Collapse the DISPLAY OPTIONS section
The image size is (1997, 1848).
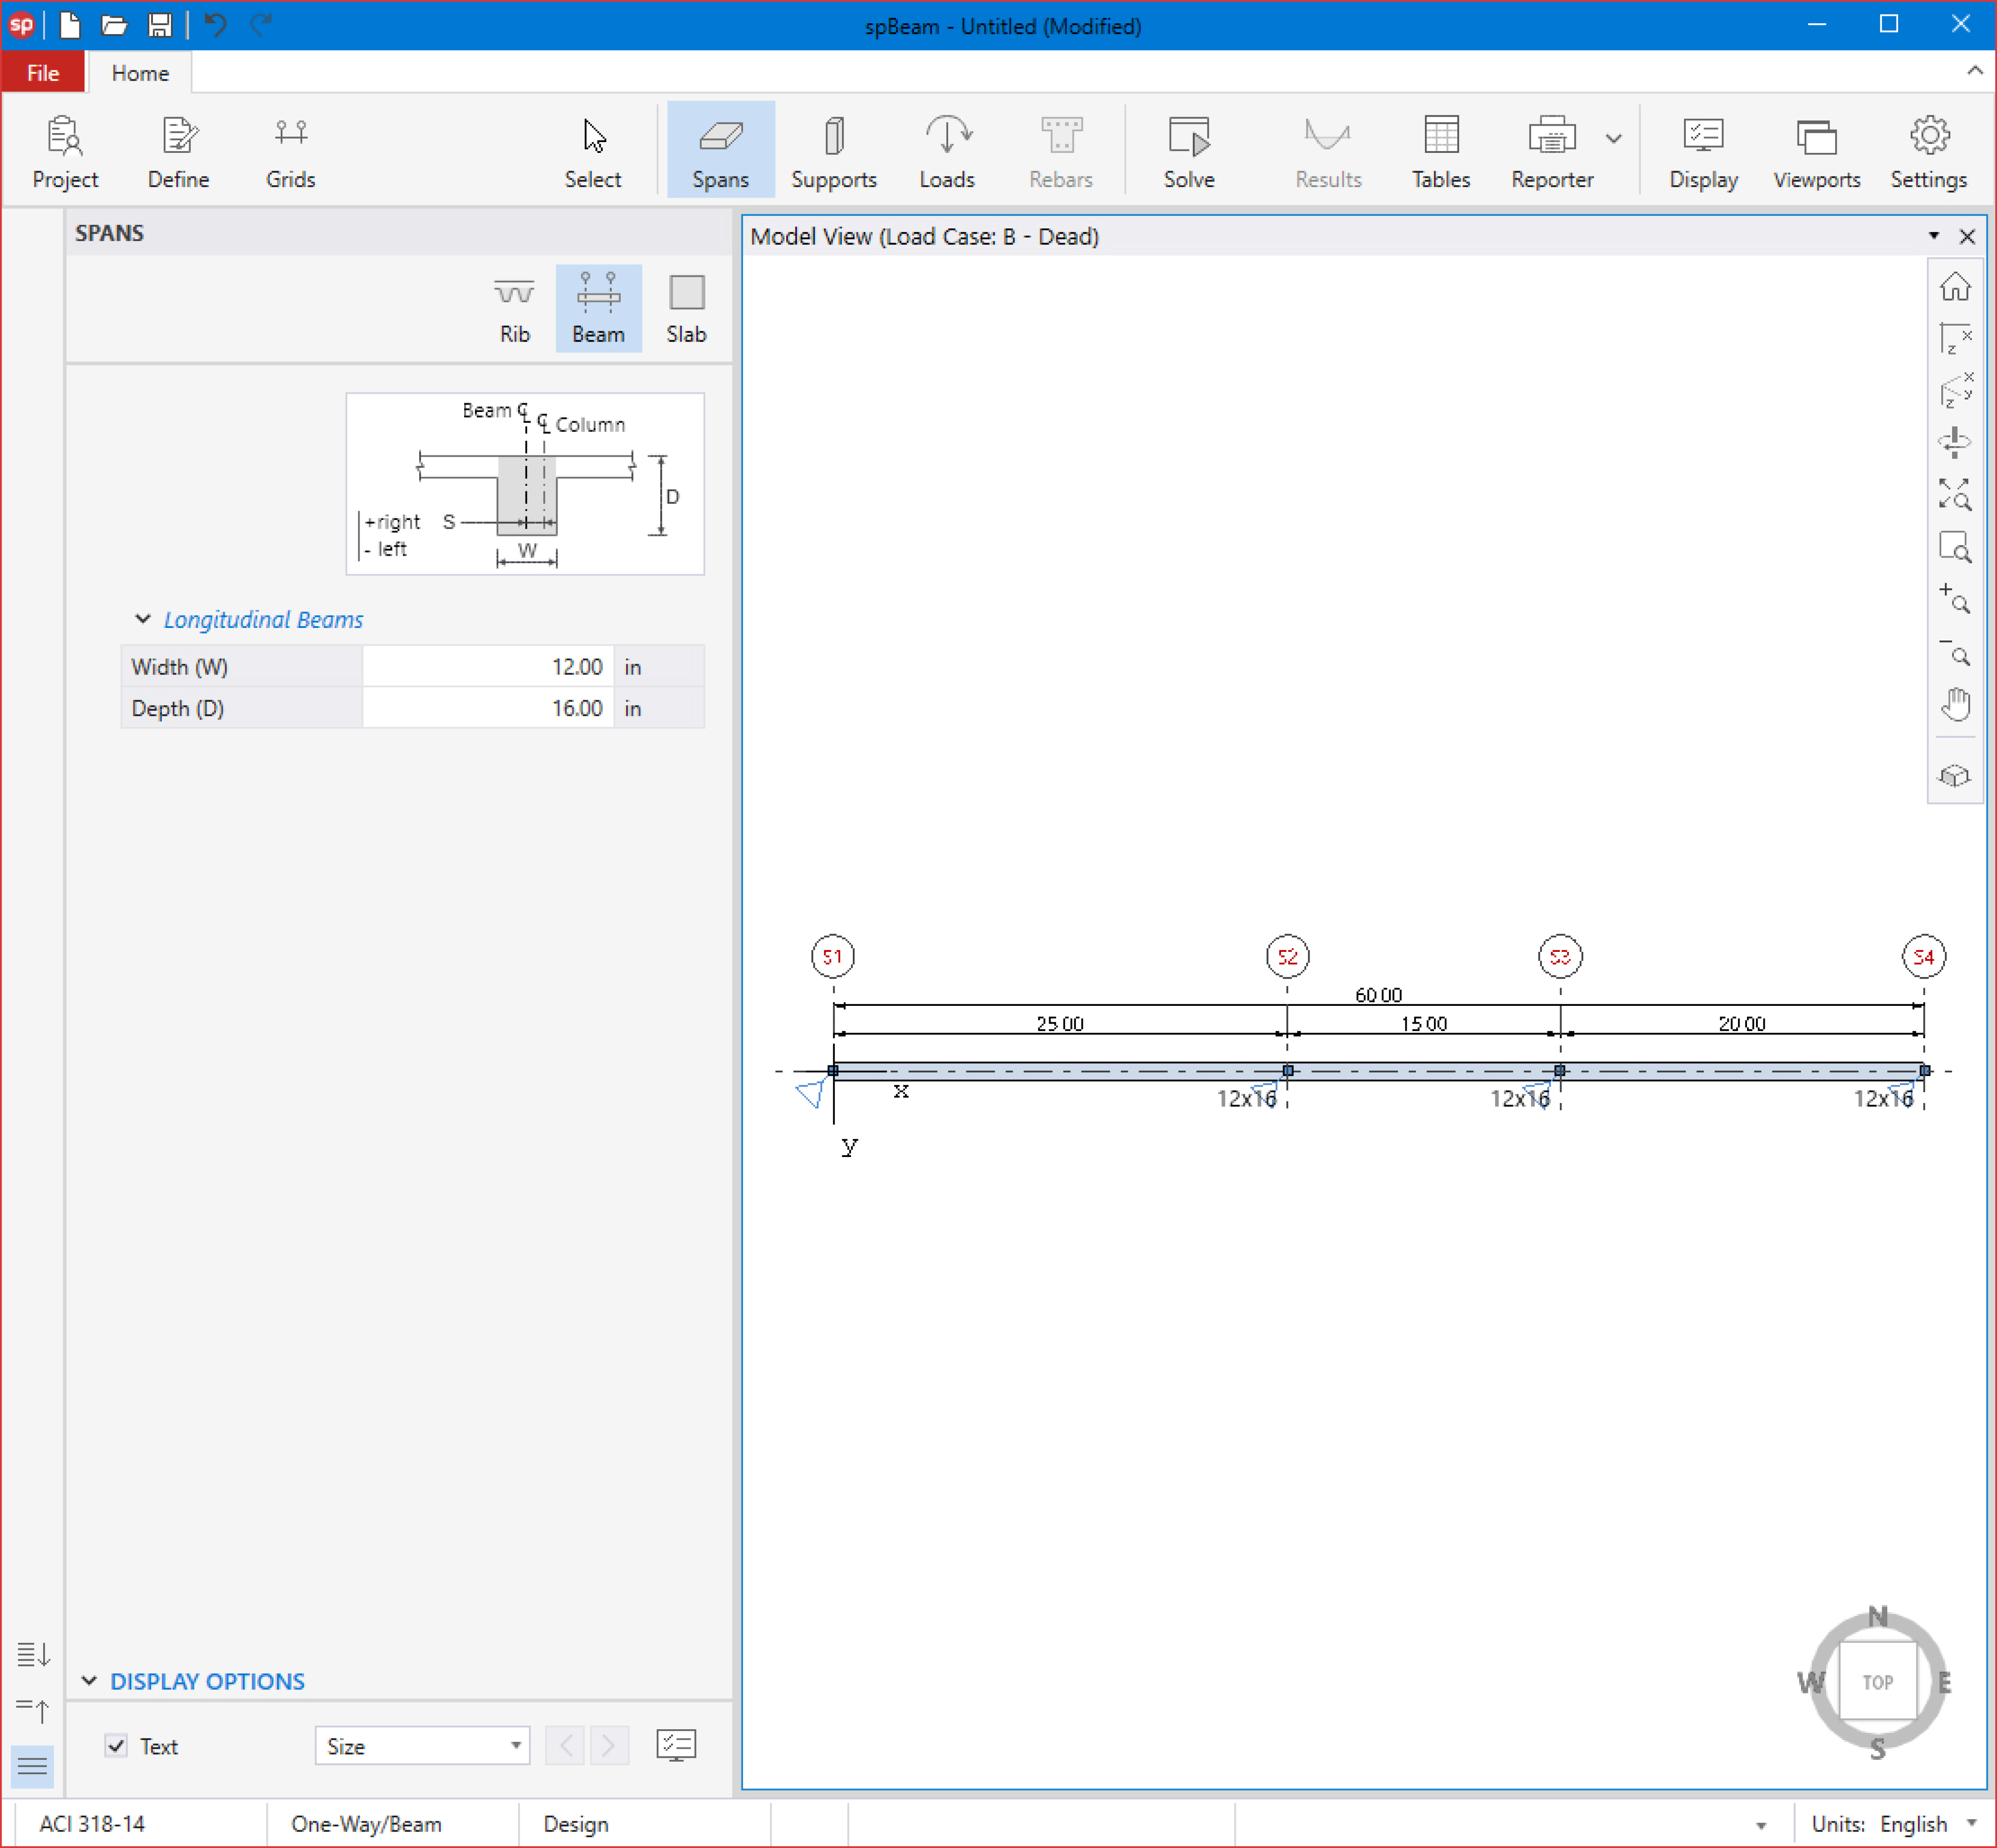tap(89, 1681)
